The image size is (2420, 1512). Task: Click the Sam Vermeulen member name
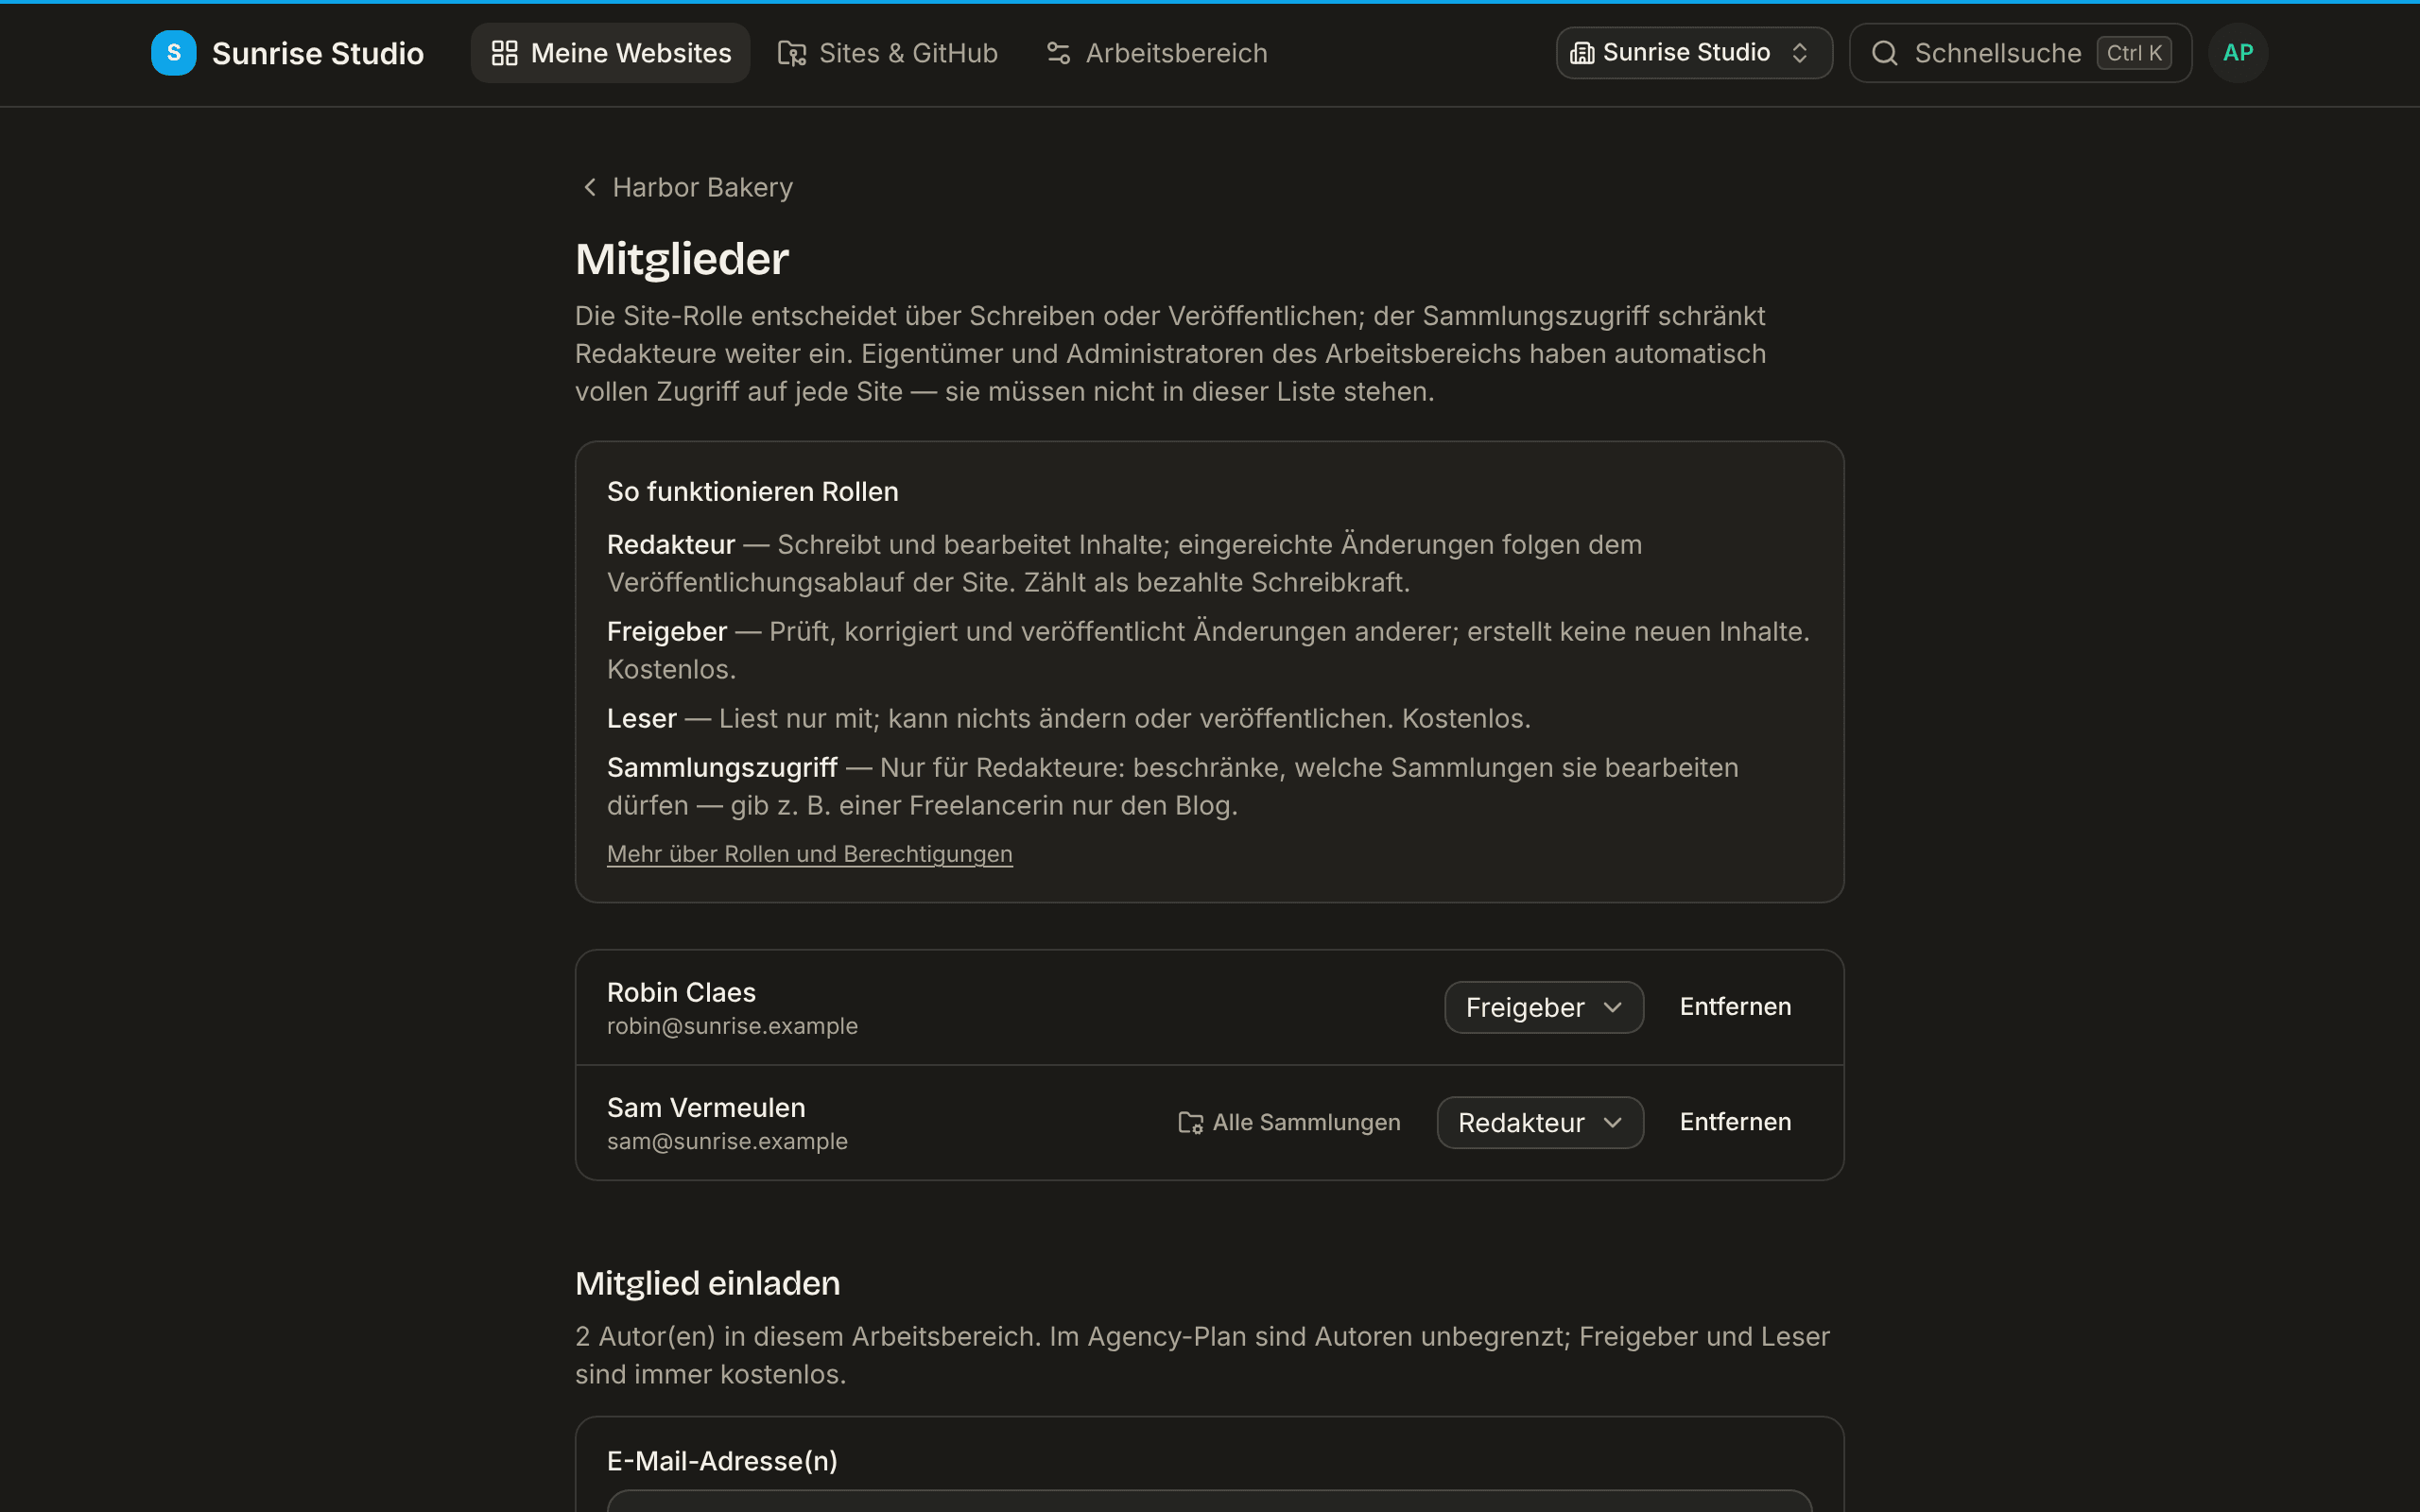coord(706,1107)
